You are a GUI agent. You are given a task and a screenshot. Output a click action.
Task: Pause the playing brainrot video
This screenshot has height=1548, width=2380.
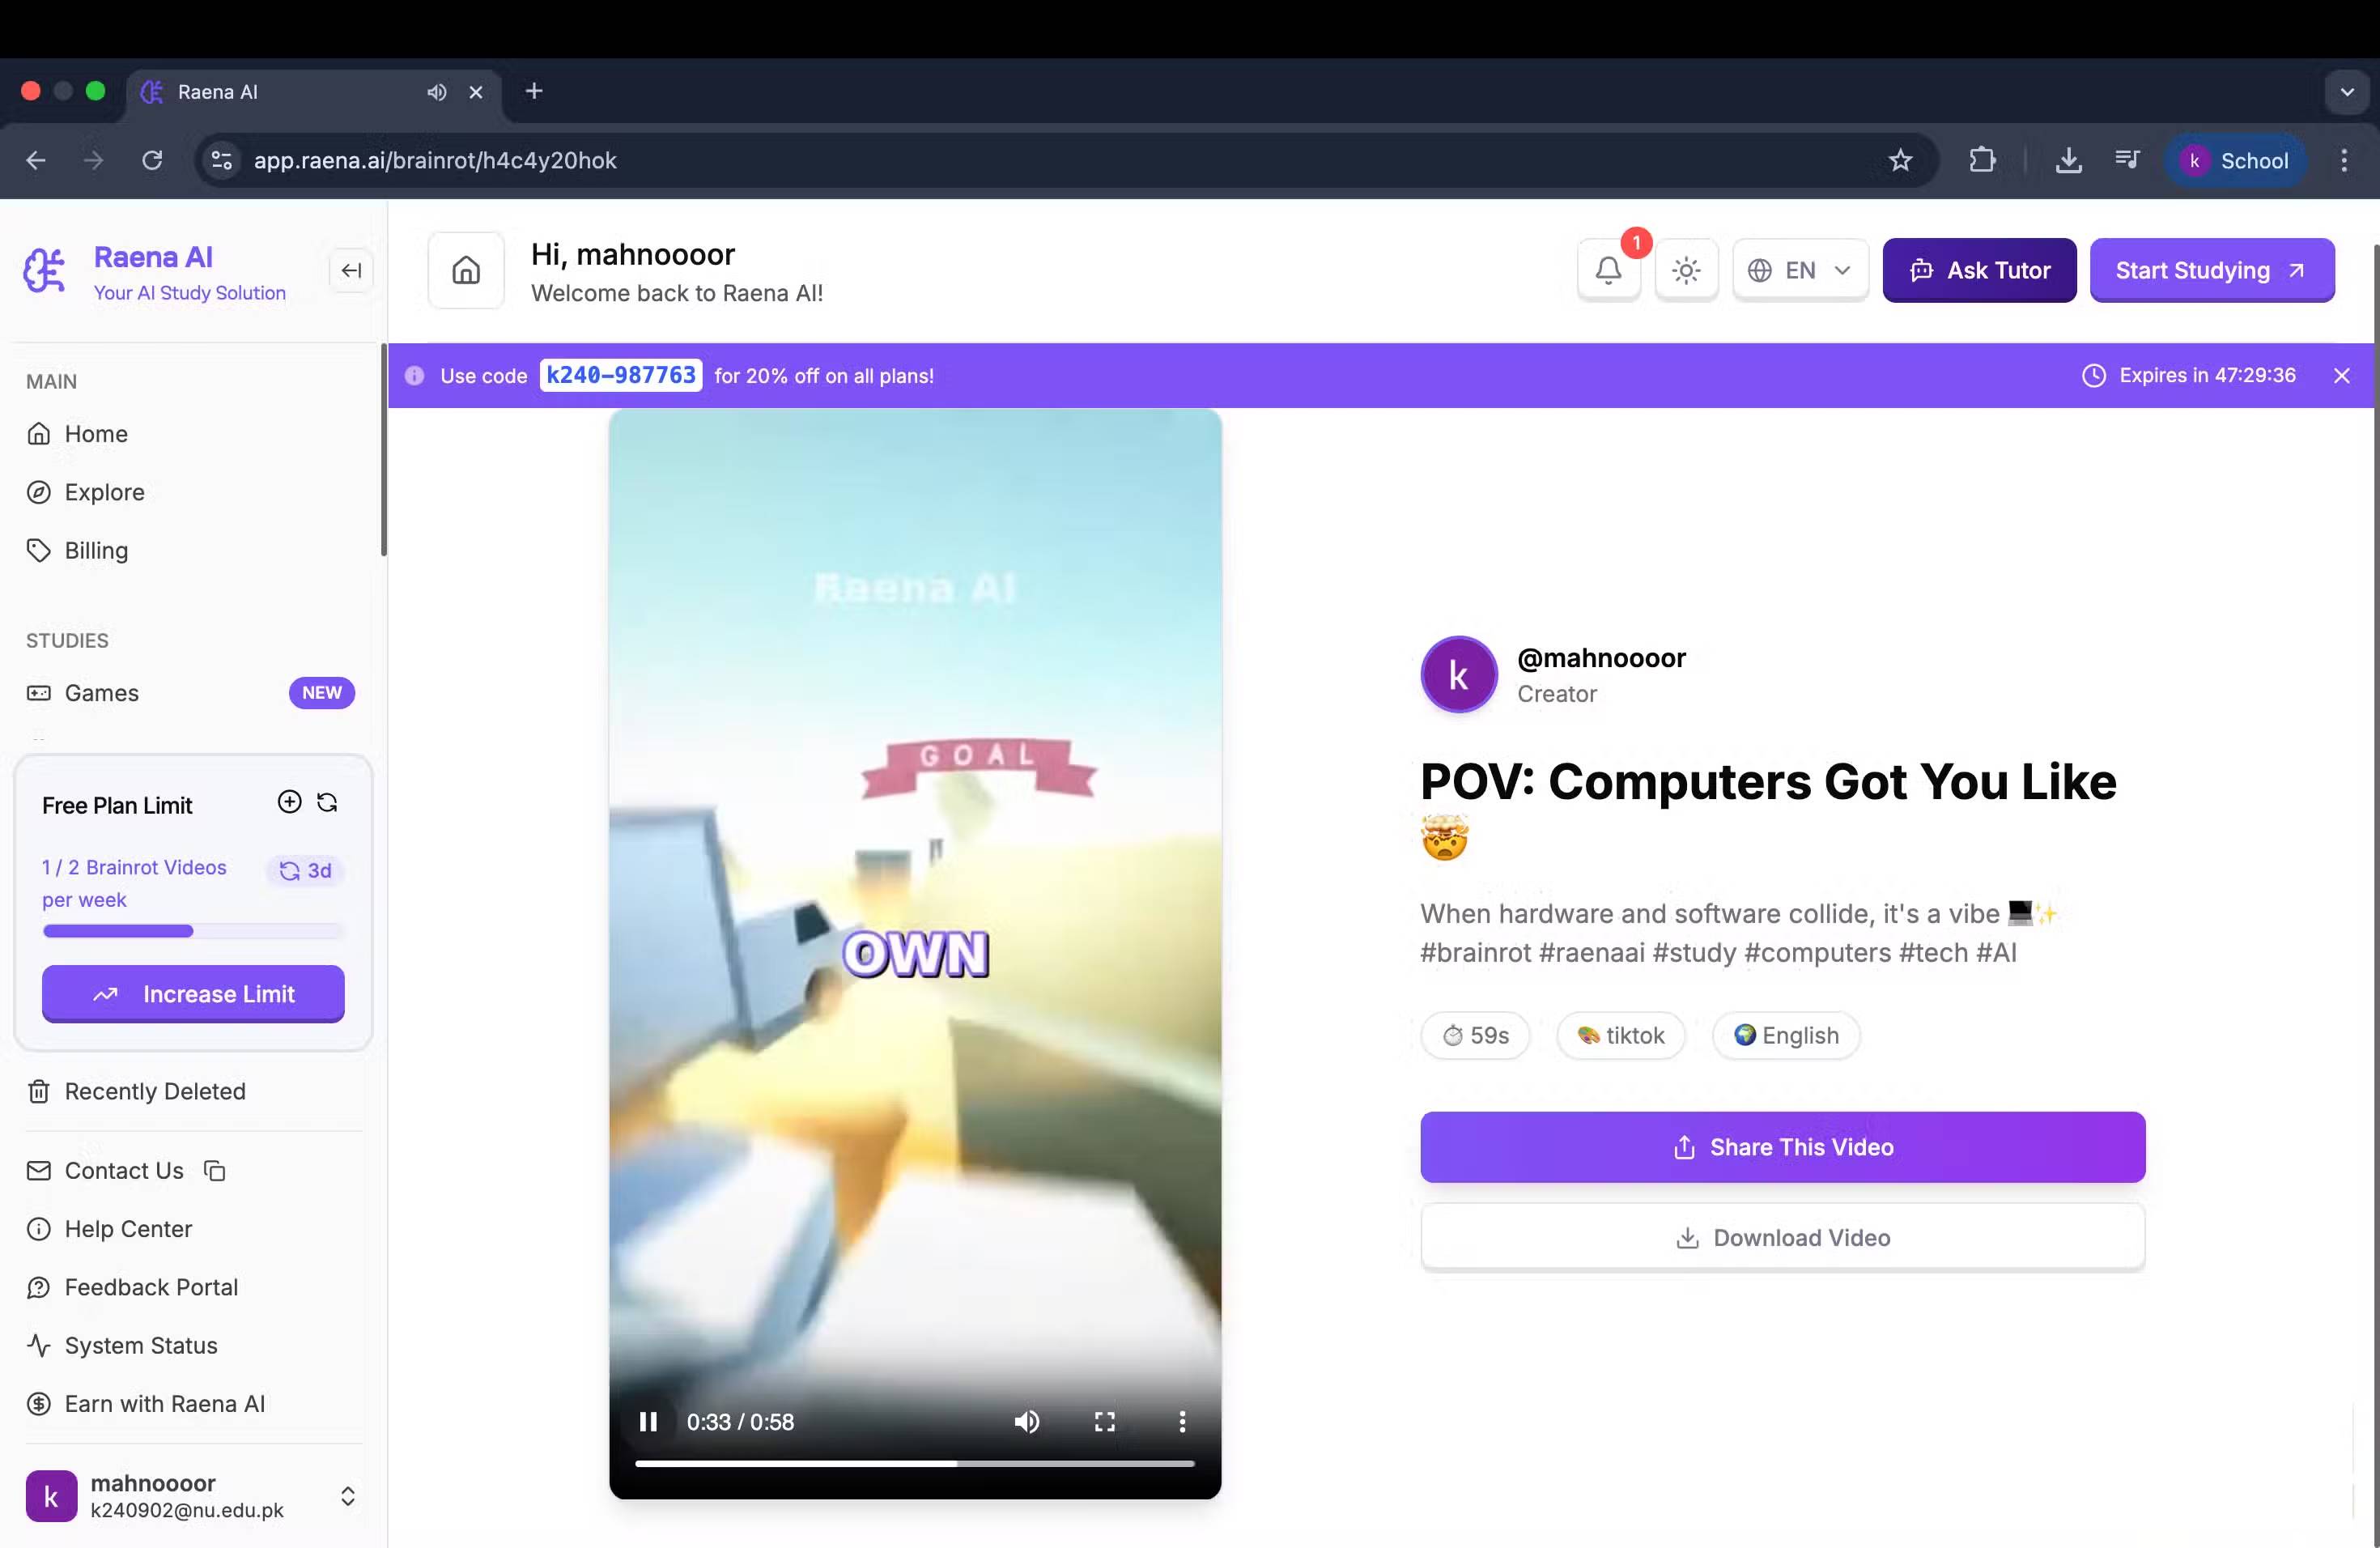point(648,1421)
